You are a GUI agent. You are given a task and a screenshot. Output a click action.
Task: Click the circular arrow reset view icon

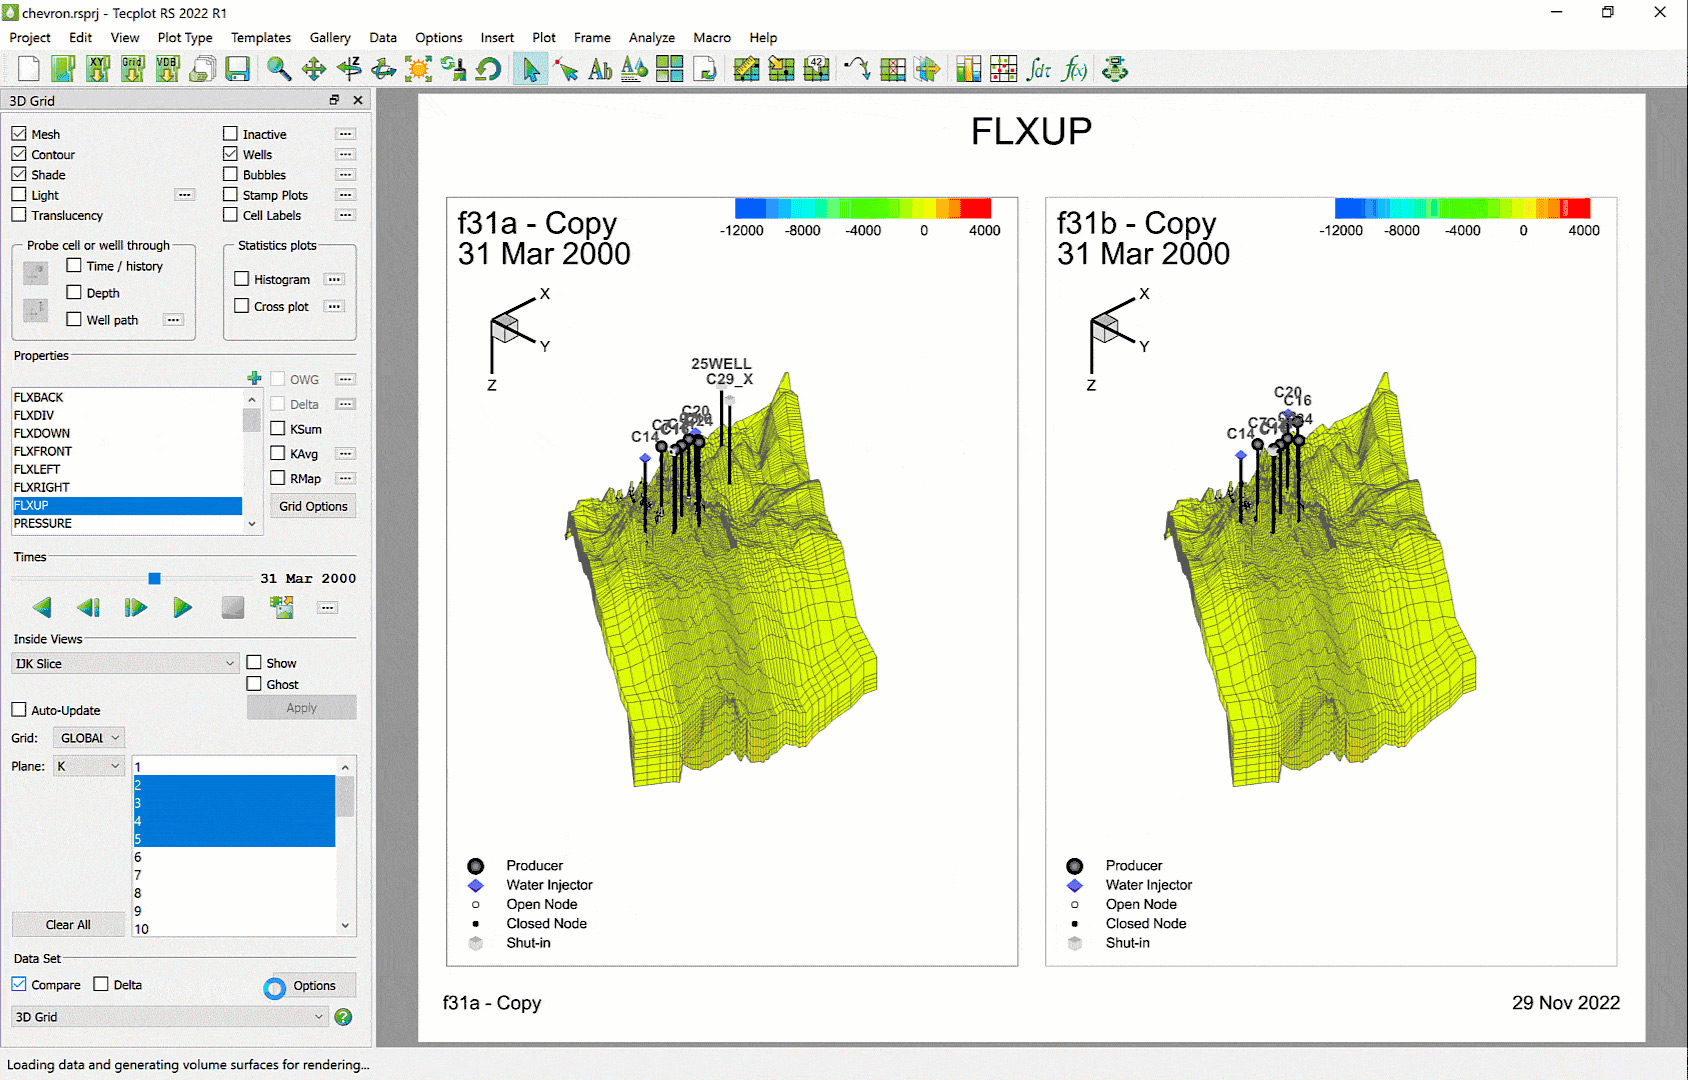pos(488,69)
